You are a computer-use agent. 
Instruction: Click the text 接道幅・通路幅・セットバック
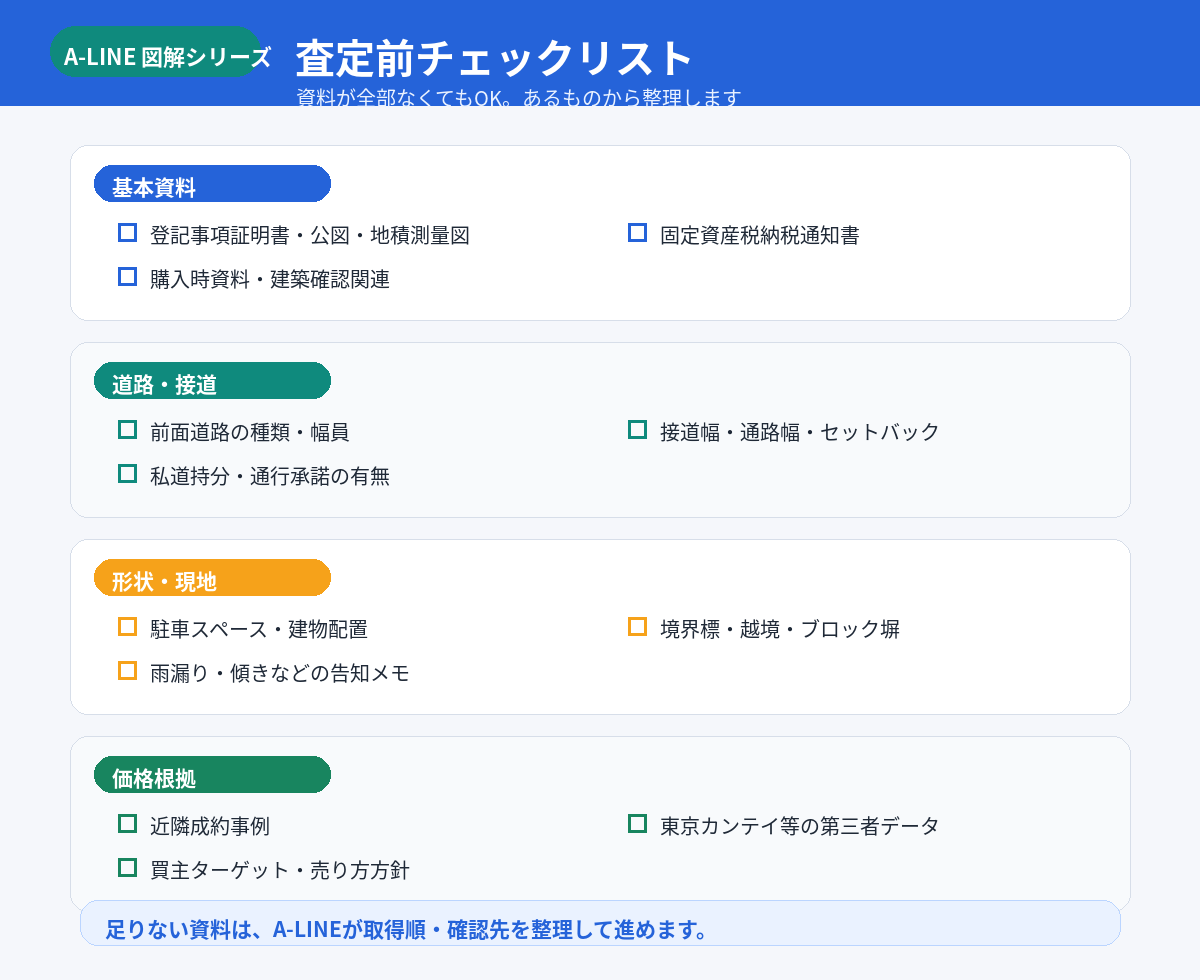800,433
